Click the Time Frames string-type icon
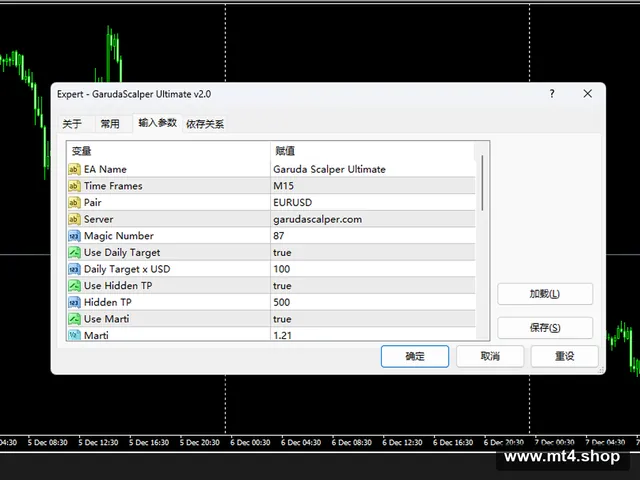Viewport: 640px width, 480px height. coord(74,186)
